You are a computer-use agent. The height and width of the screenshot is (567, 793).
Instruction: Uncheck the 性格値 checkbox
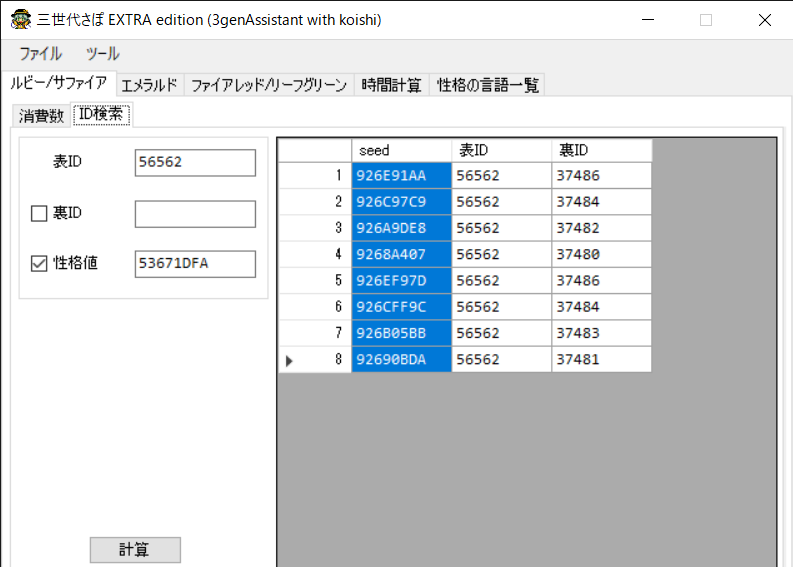(39, 264)
